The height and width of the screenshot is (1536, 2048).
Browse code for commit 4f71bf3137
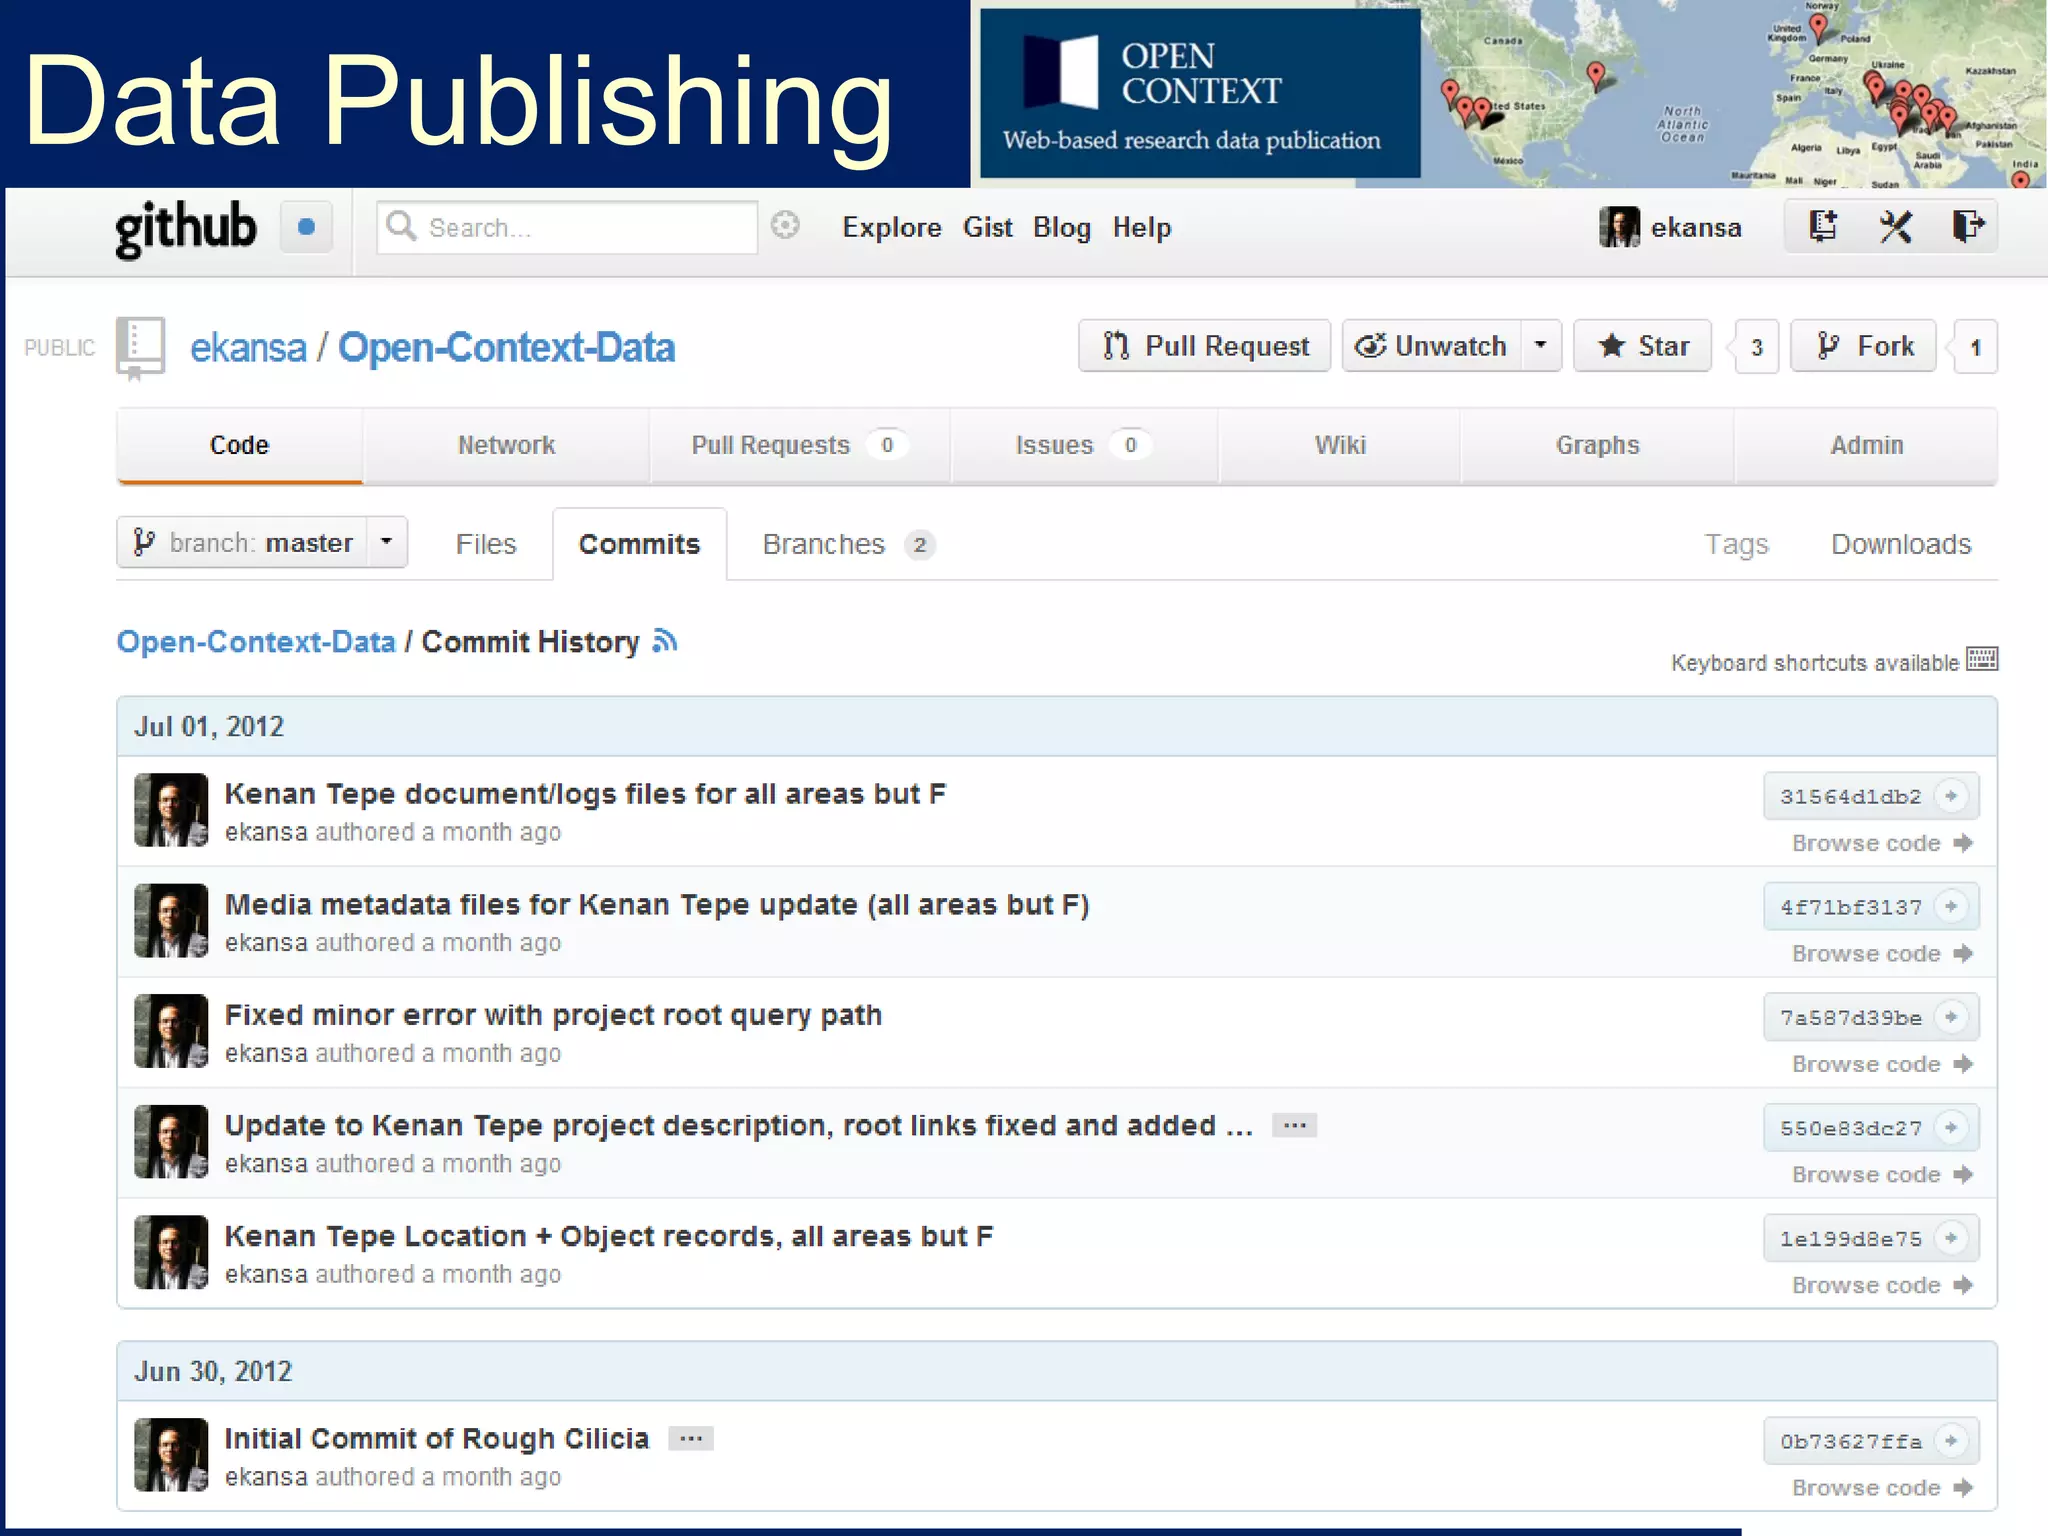tap(1881, 953)
